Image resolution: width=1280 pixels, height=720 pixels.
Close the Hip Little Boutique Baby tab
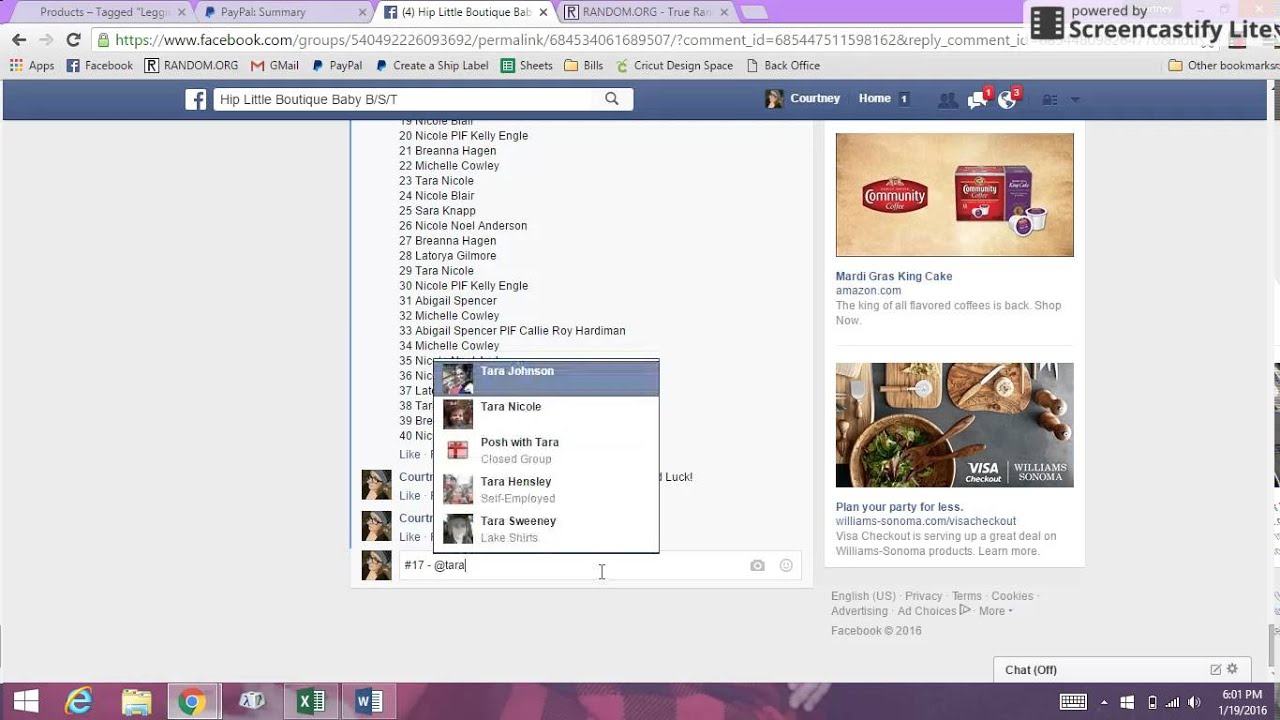coord(545,12)
